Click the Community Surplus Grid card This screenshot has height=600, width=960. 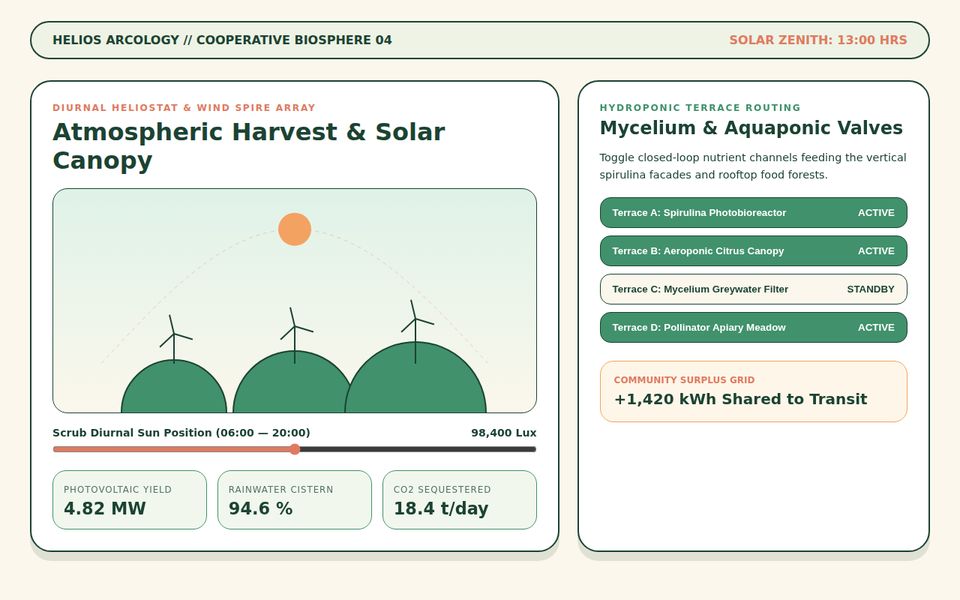coord(753,391)
